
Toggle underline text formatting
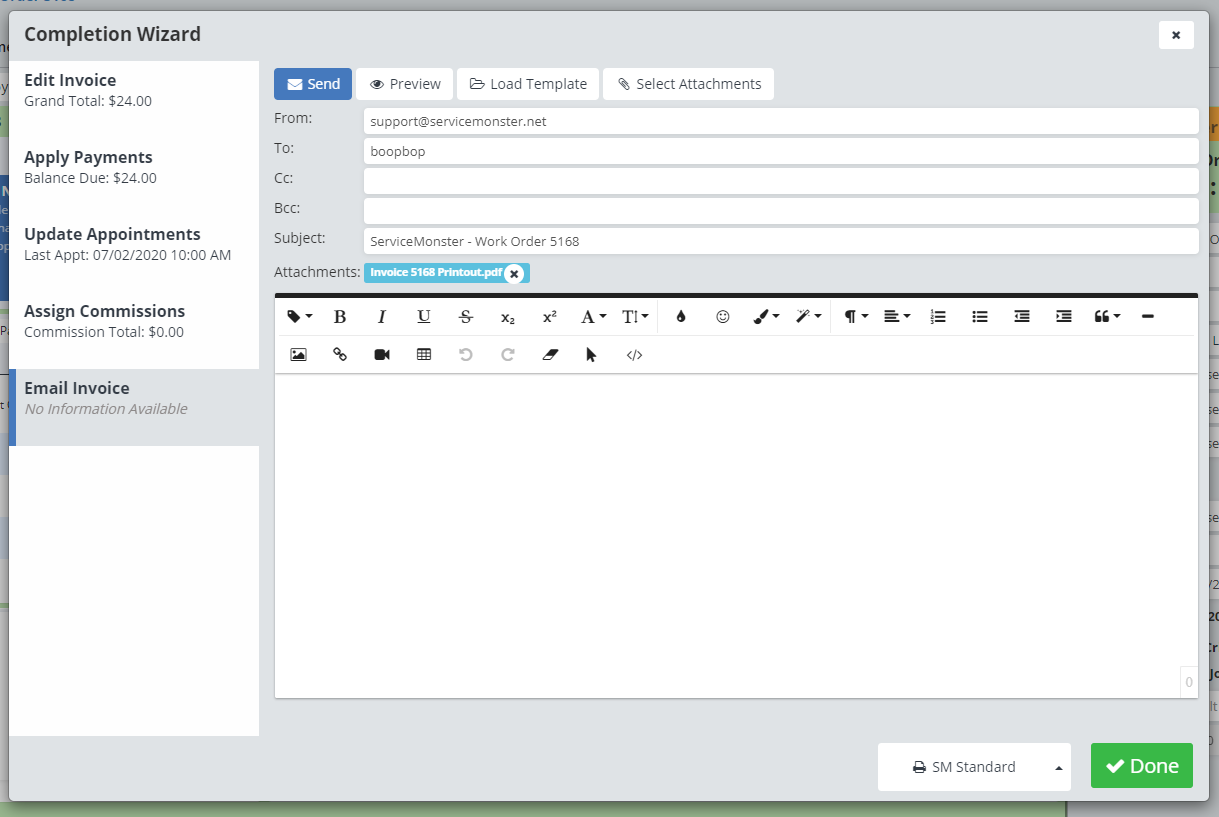click(424, 317)
